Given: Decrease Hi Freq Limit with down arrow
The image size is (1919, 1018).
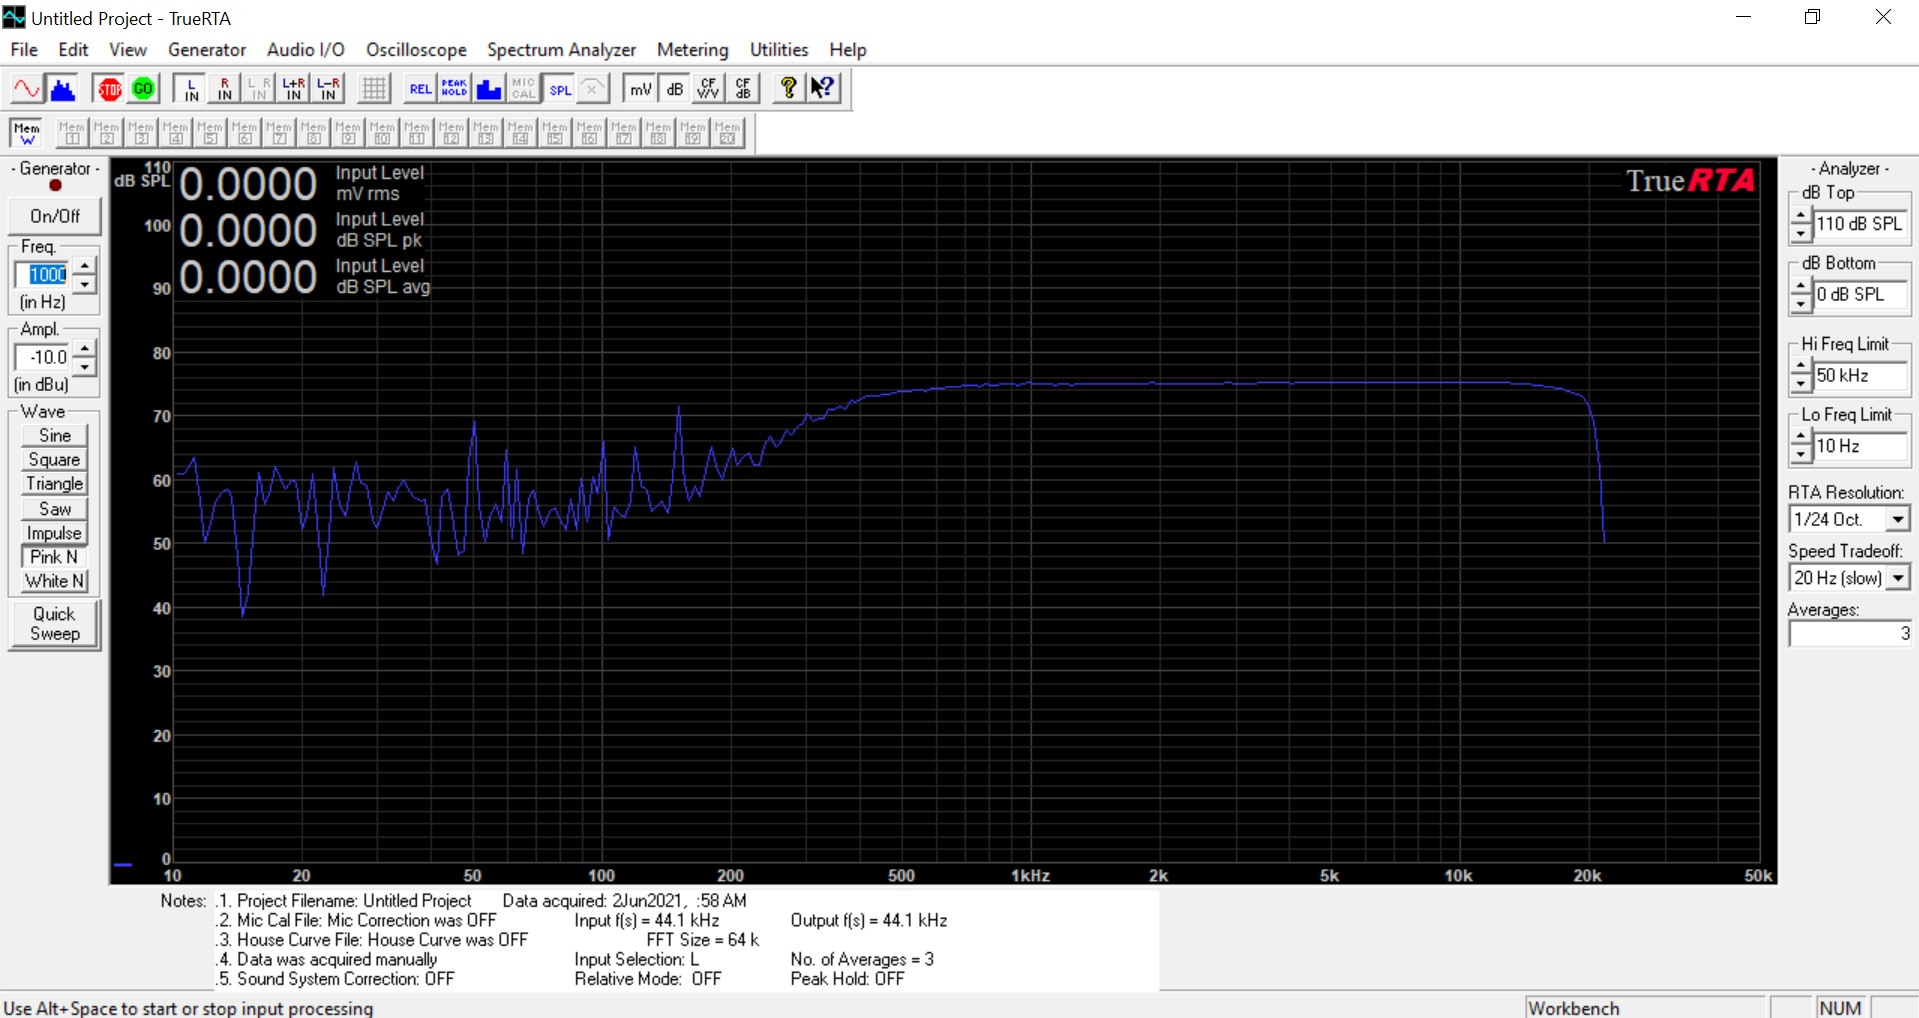Looking at the screenshot, I should tap(1801, 384).
